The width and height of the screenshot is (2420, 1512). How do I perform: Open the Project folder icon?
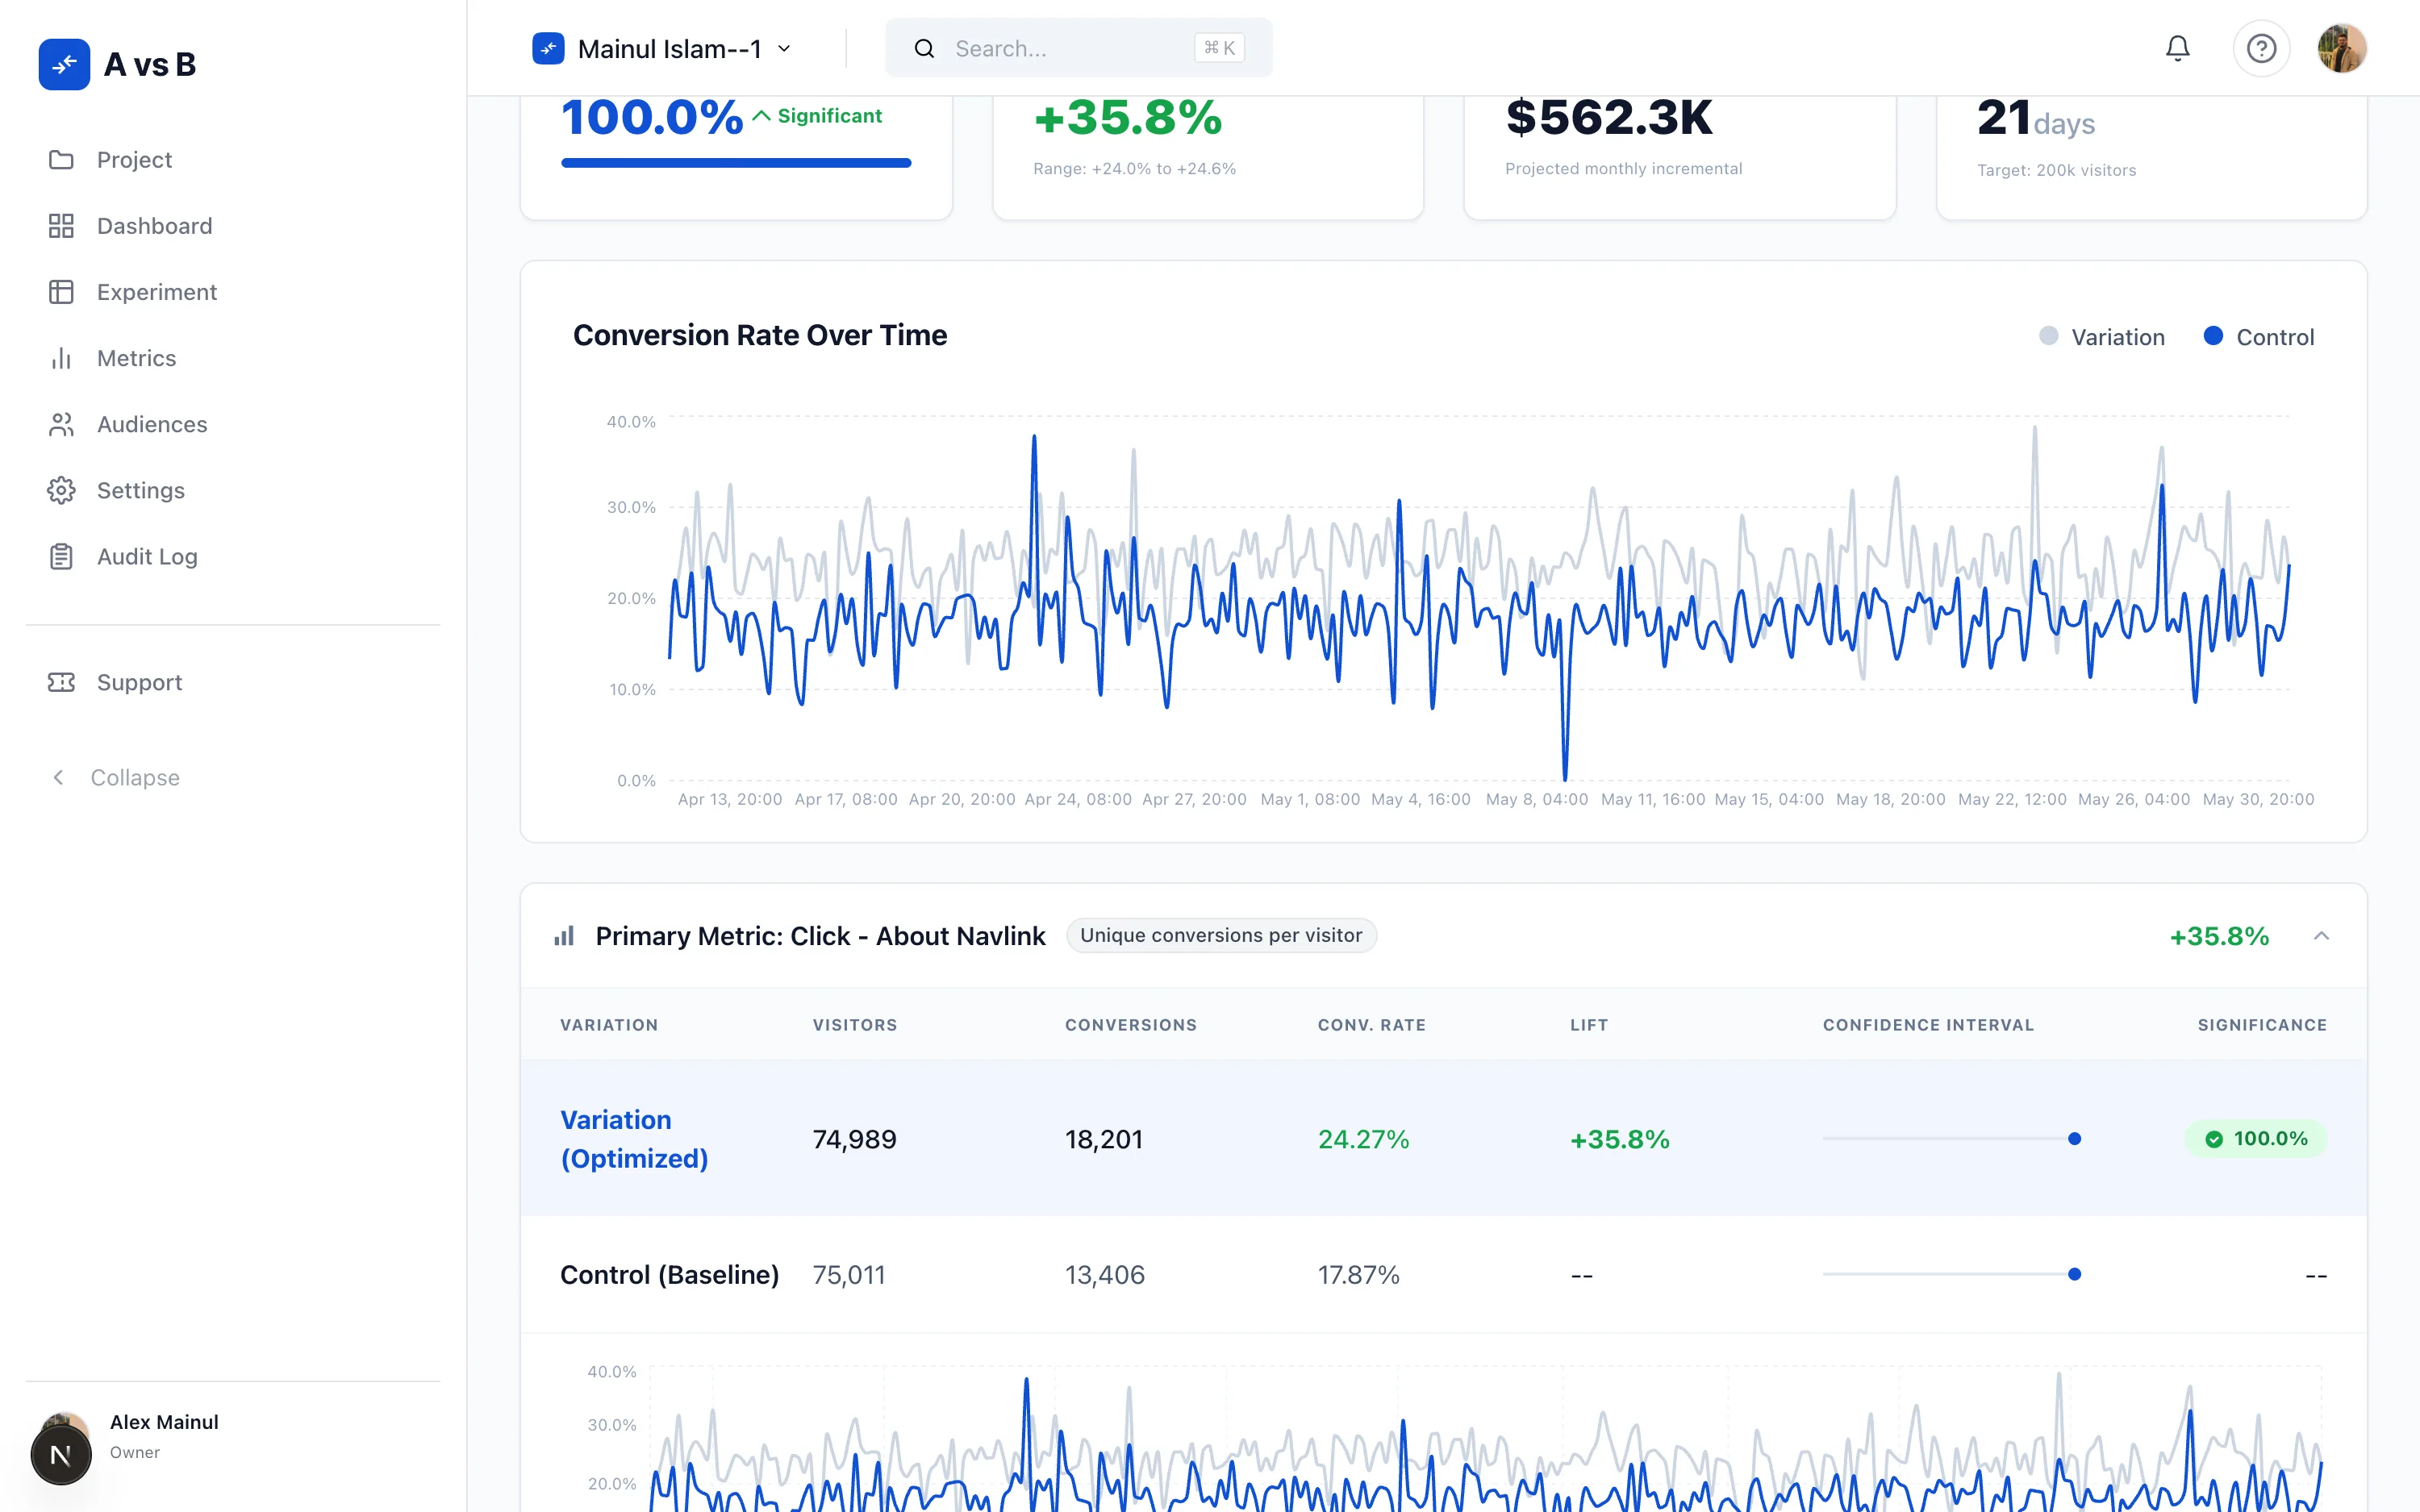61,160
